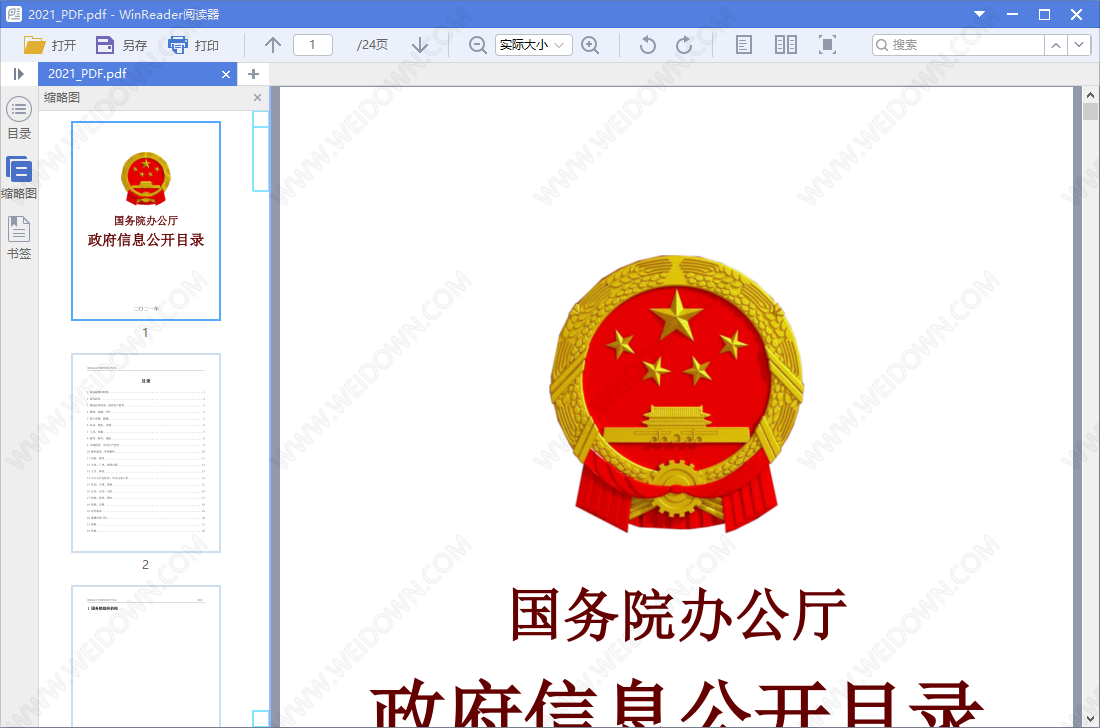The width and height of the screenshot is (1100, 728).
Task: Rotate page counterclockwise
Action: 648,45
